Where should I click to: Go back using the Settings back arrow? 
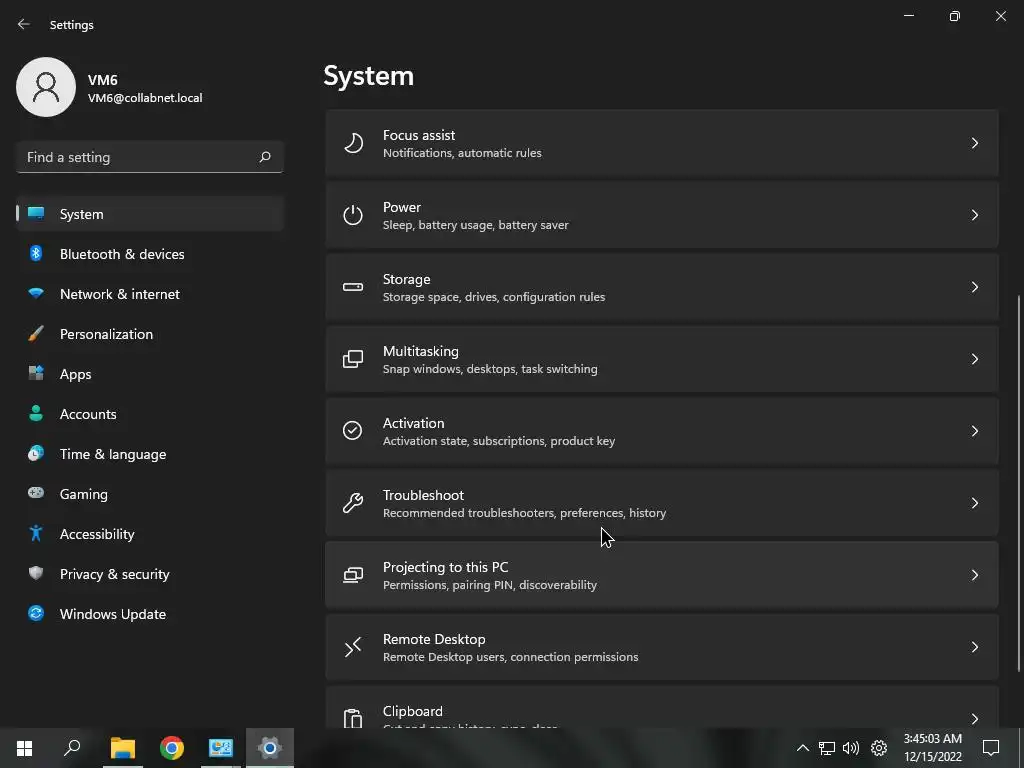pos(24,24)
